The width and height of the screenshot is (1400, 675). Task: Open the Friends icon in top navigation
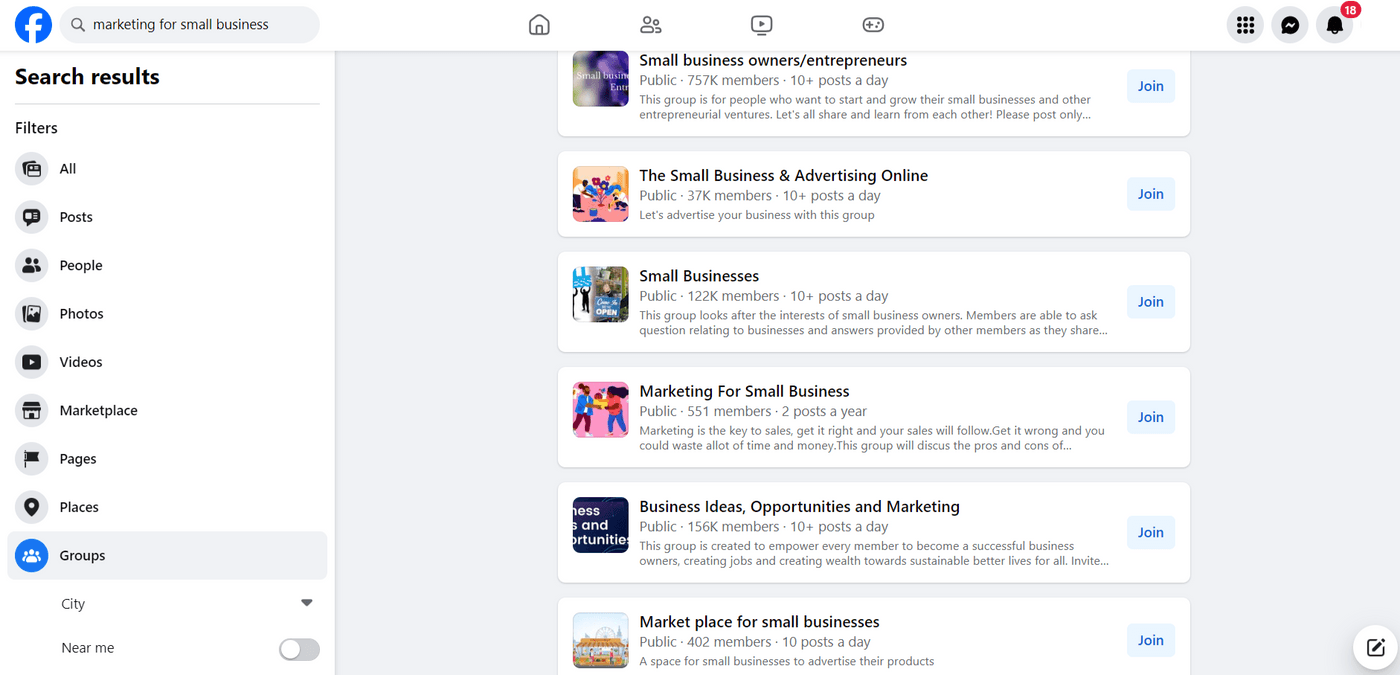pyautogui.click(x=651, y=25)
